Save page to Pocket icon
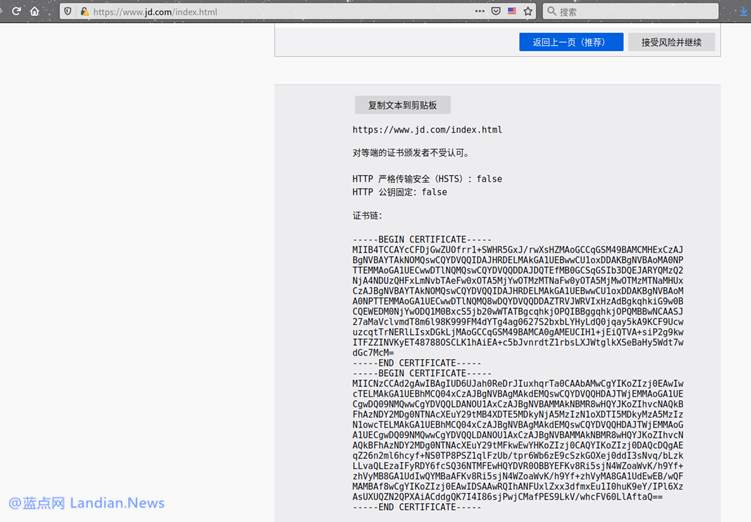 point(496,12)
